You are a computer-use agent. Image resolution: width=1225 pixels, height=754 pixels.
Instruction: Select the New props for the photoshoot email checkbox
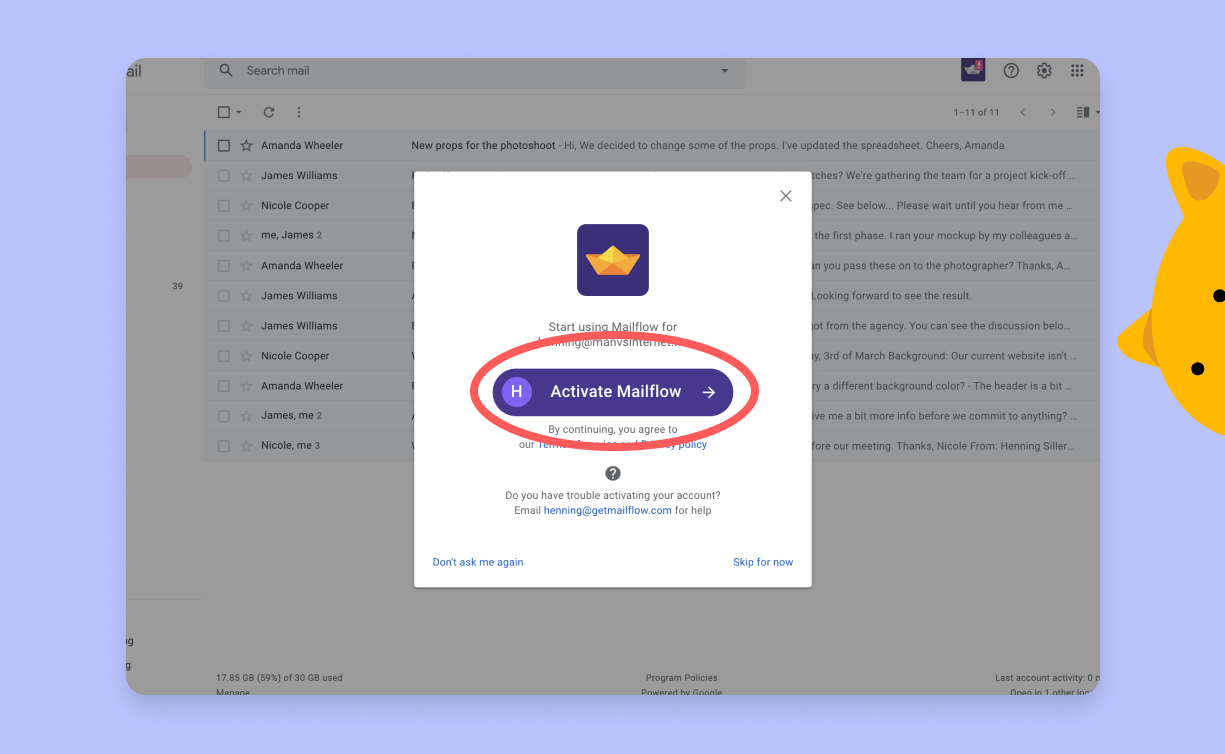224,146
